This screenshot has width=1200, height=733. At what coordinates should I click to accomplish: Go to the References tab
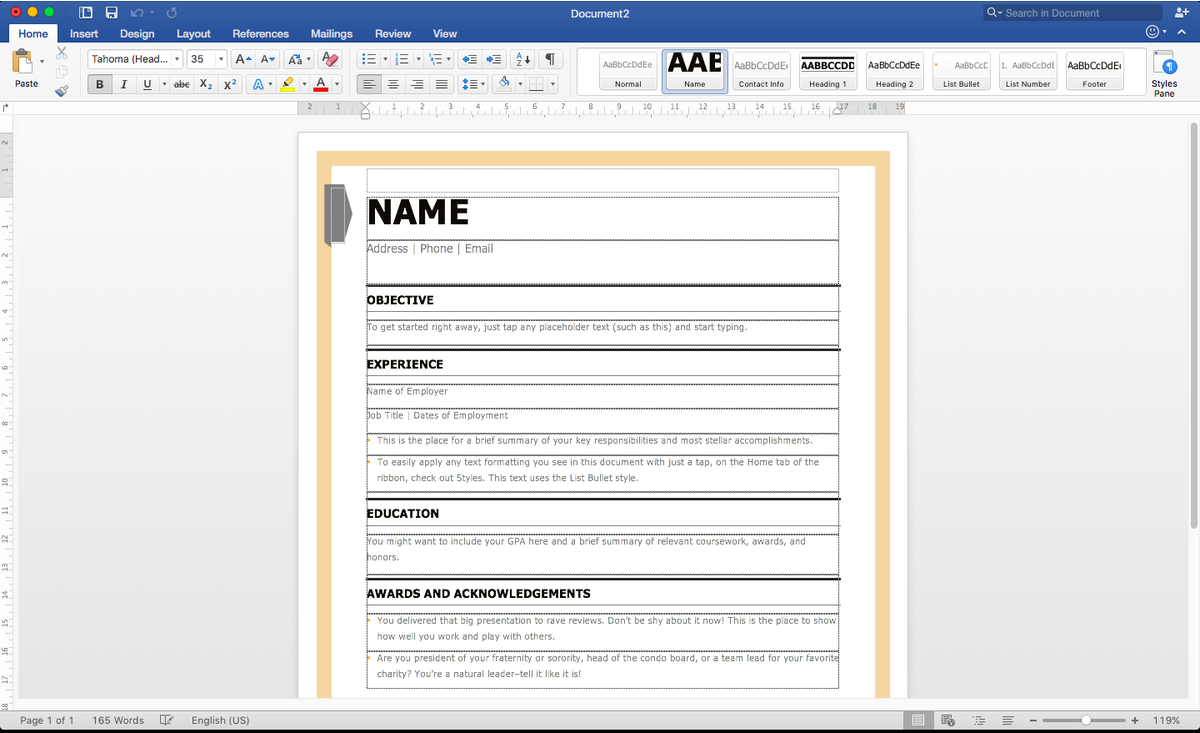(261, 34)
